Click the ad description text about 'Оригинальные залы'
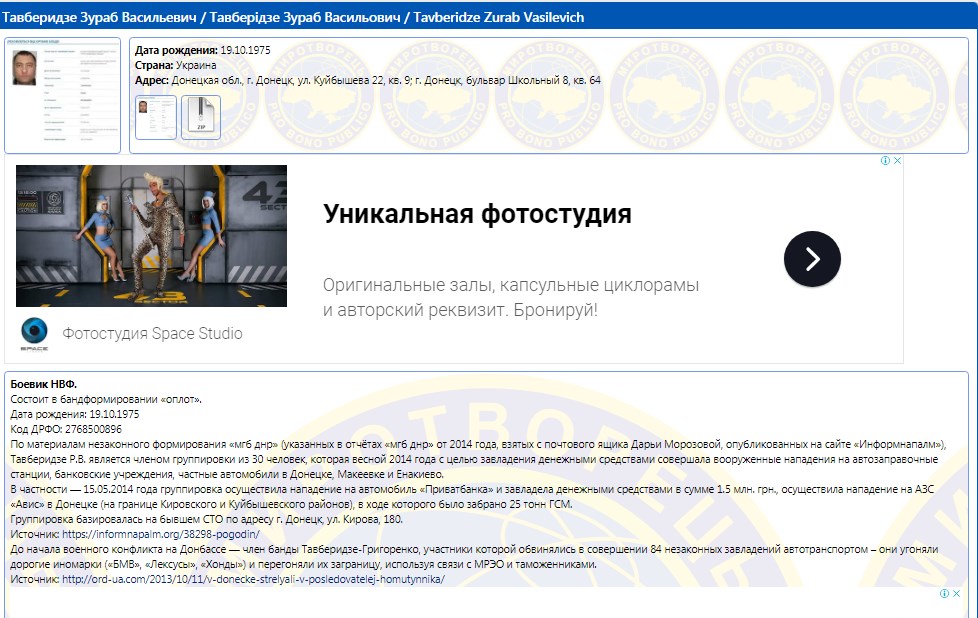Viewport: 978px width, 618px height. 510,297
